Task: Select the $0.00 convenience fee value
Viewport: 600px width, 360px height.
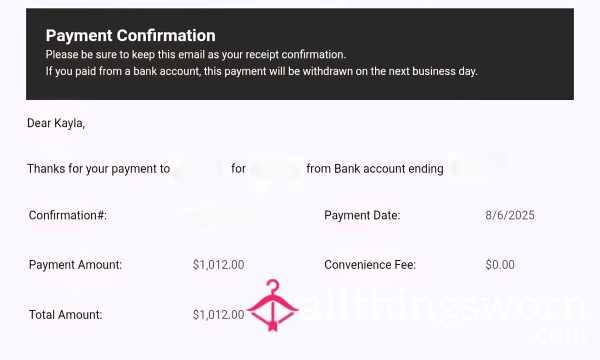Action: [500, 265]
